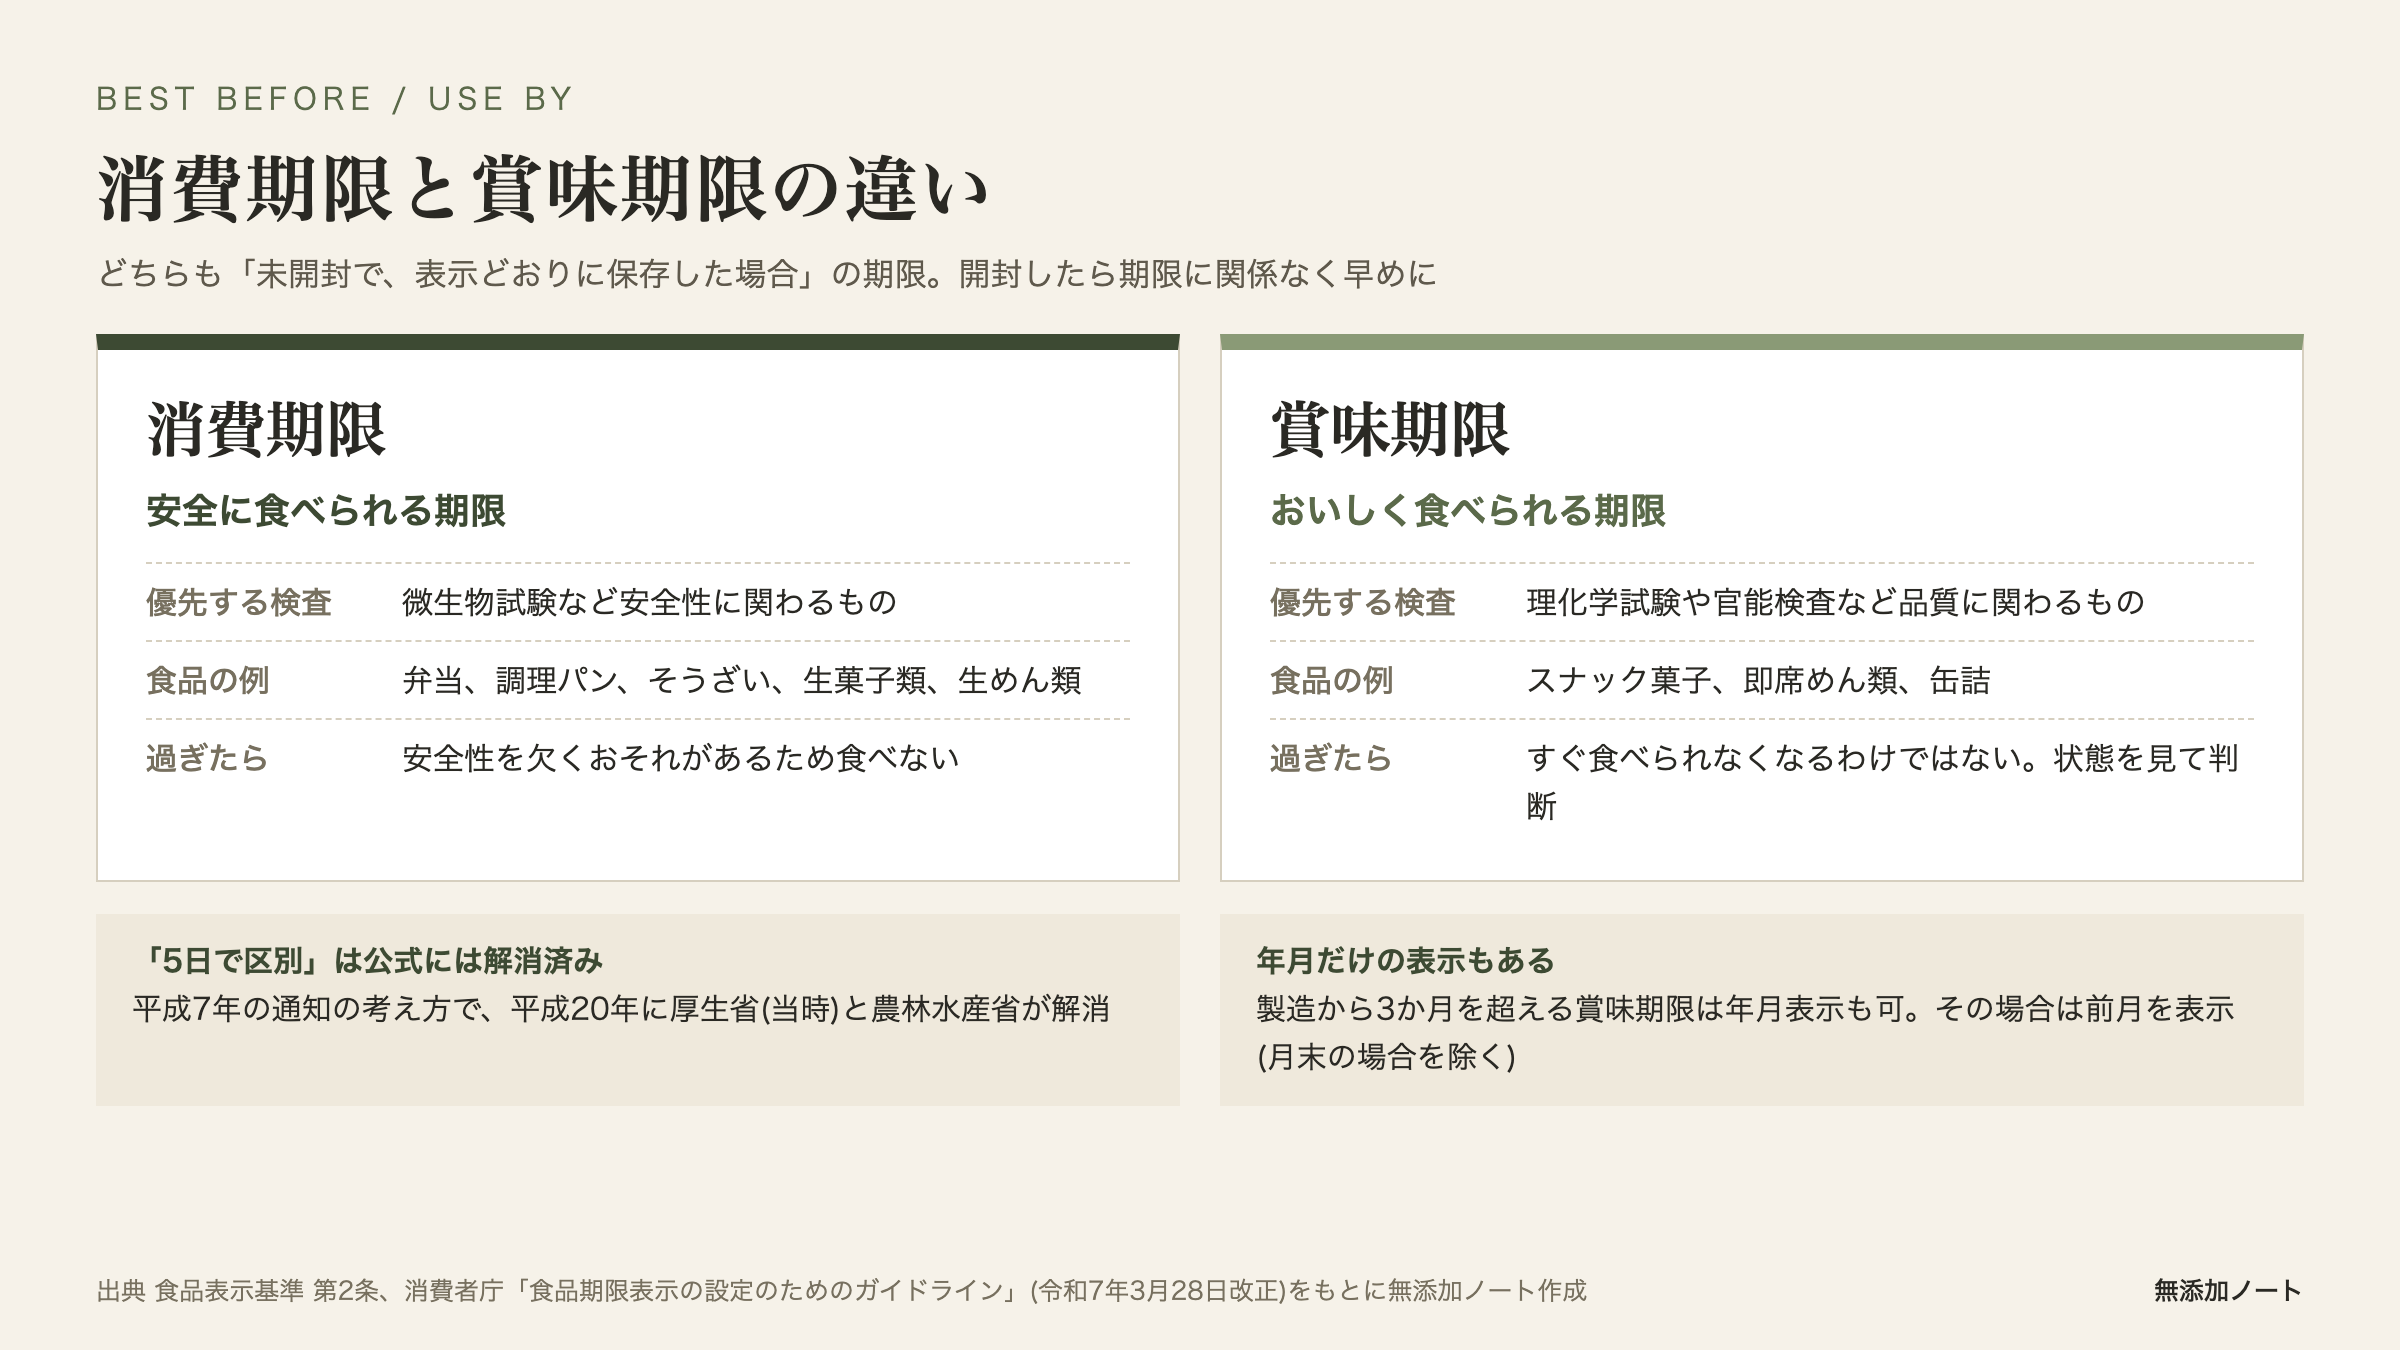Click '理化学試験や官能検査など品質に関わるもの'
The height and width of the screenshot is (1350, 2400).
[x=1835, y=602]
